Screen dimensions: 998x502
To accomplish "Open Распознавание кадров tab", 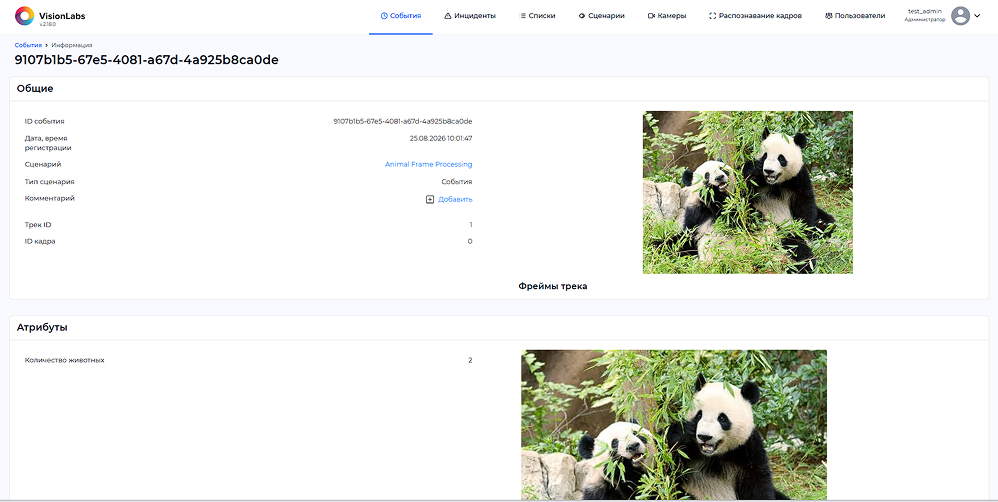I will pos(755,16).
